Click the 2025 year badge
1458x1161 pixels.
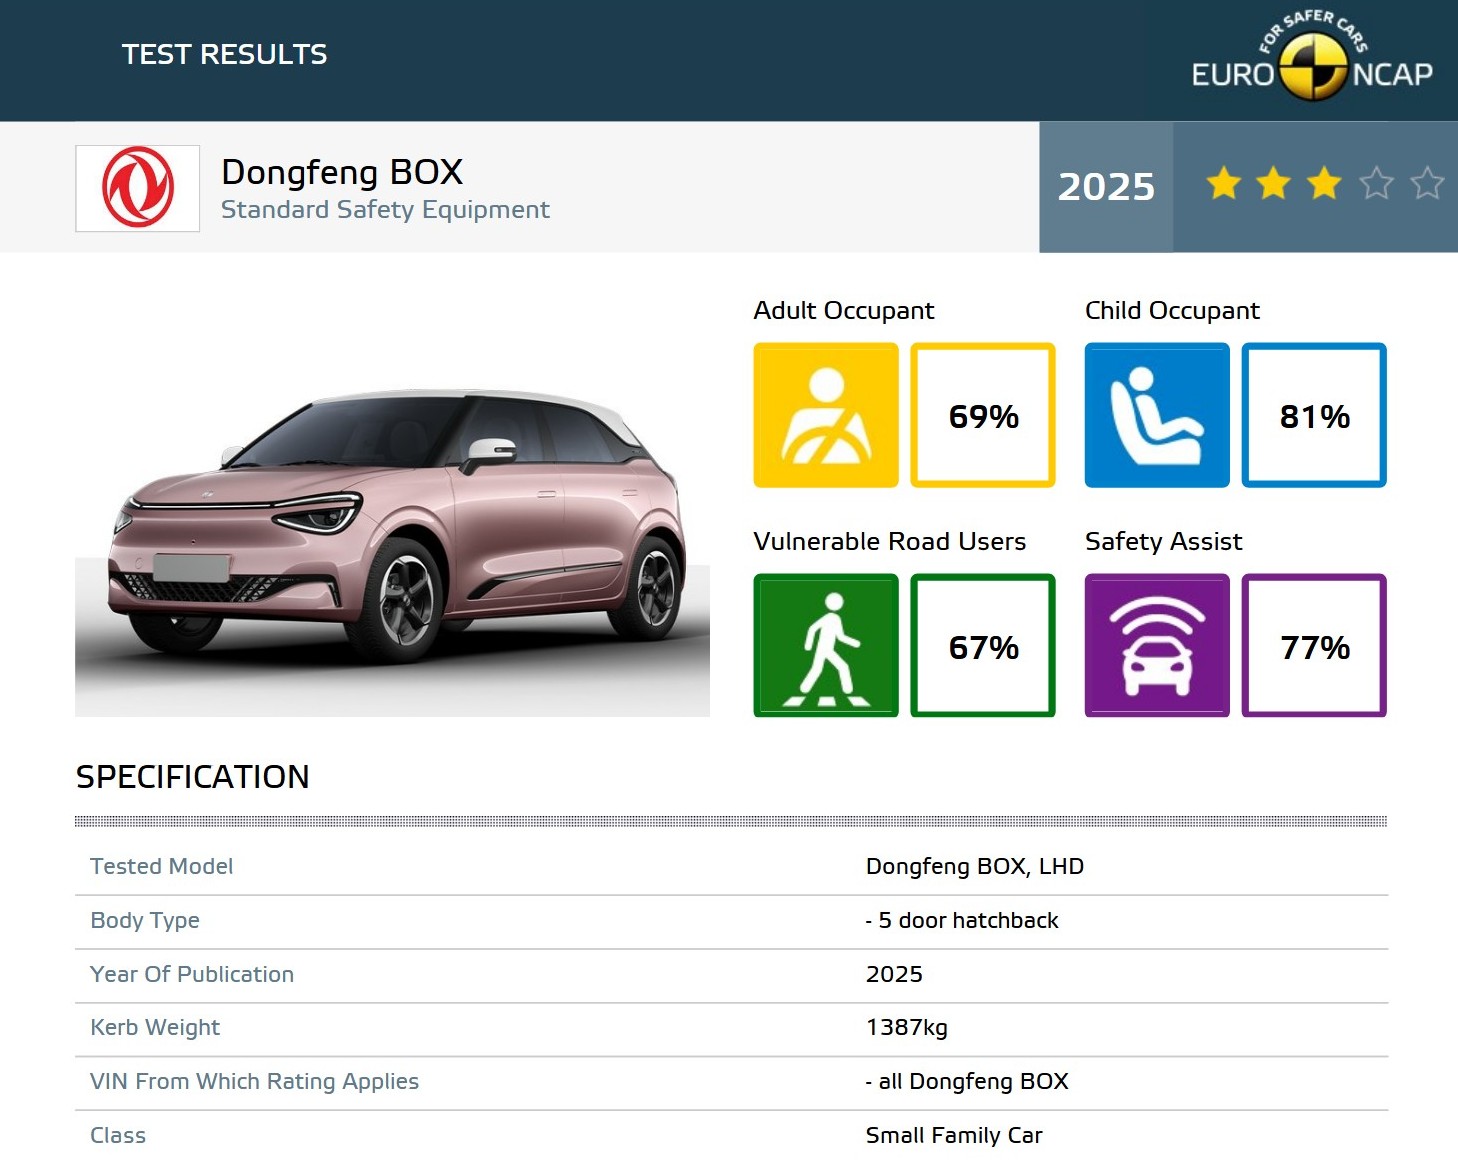[1106, 187]
